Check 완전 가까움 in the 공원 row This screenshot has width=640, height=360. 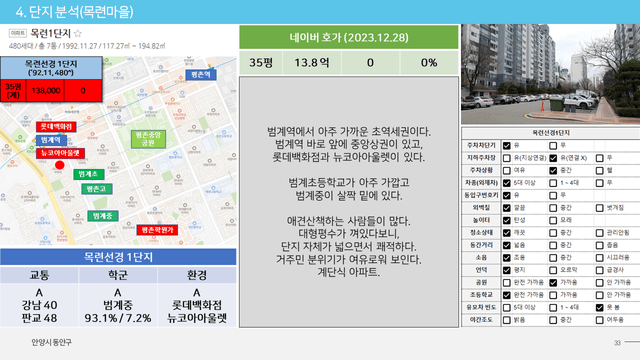tap(507, 282)
